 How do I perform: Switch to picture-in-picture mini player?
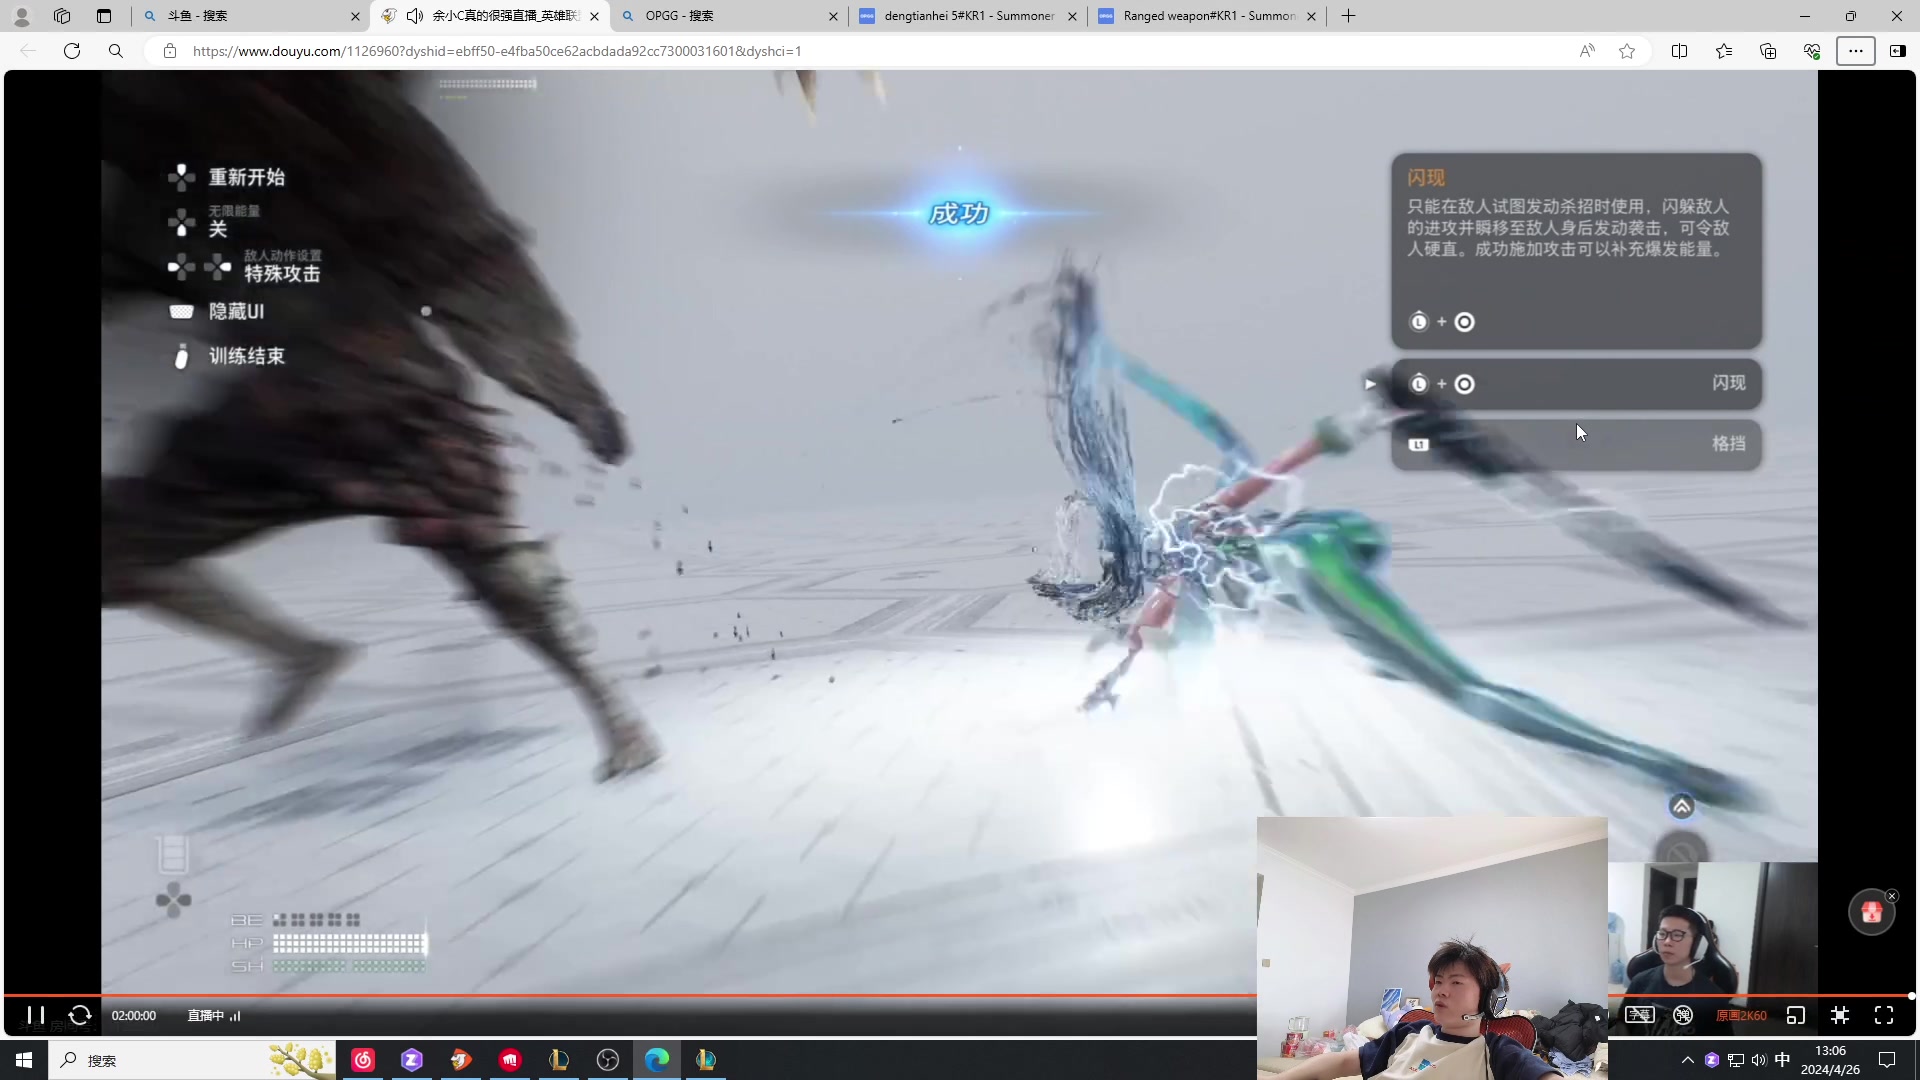1796,1015
